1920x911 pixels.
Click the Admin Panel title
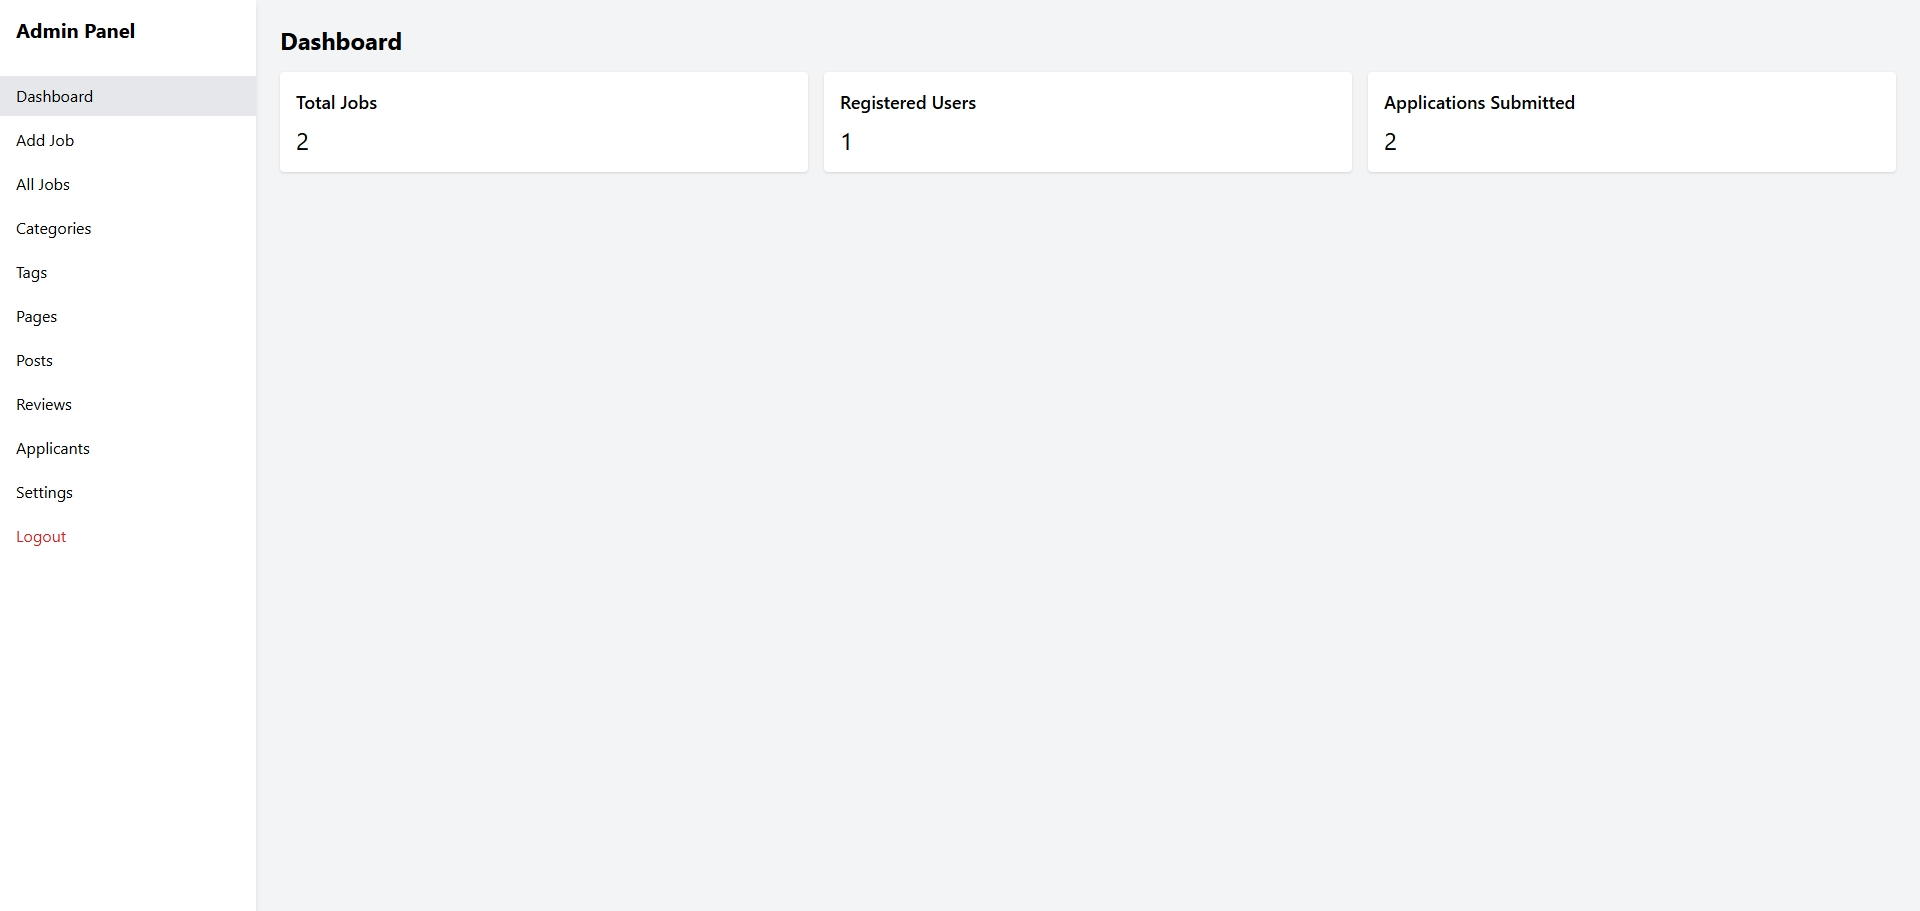76,31
